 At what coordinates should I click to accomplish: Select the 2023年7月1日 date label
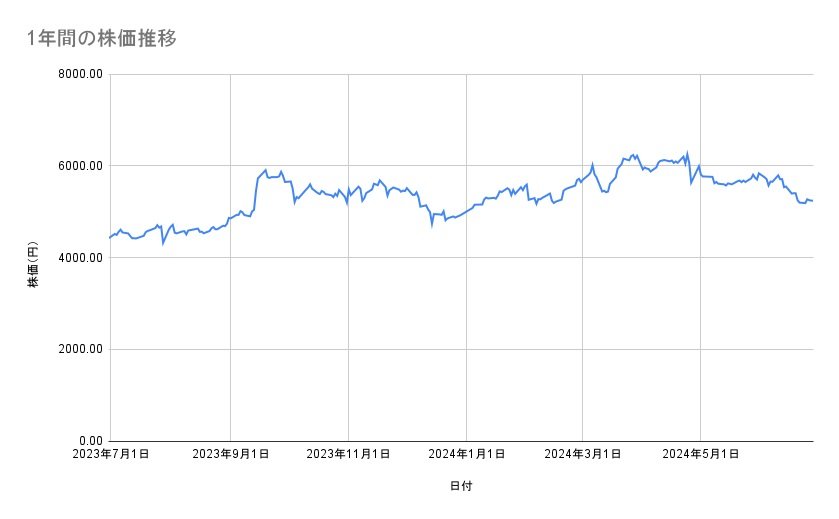coord(110,455)
